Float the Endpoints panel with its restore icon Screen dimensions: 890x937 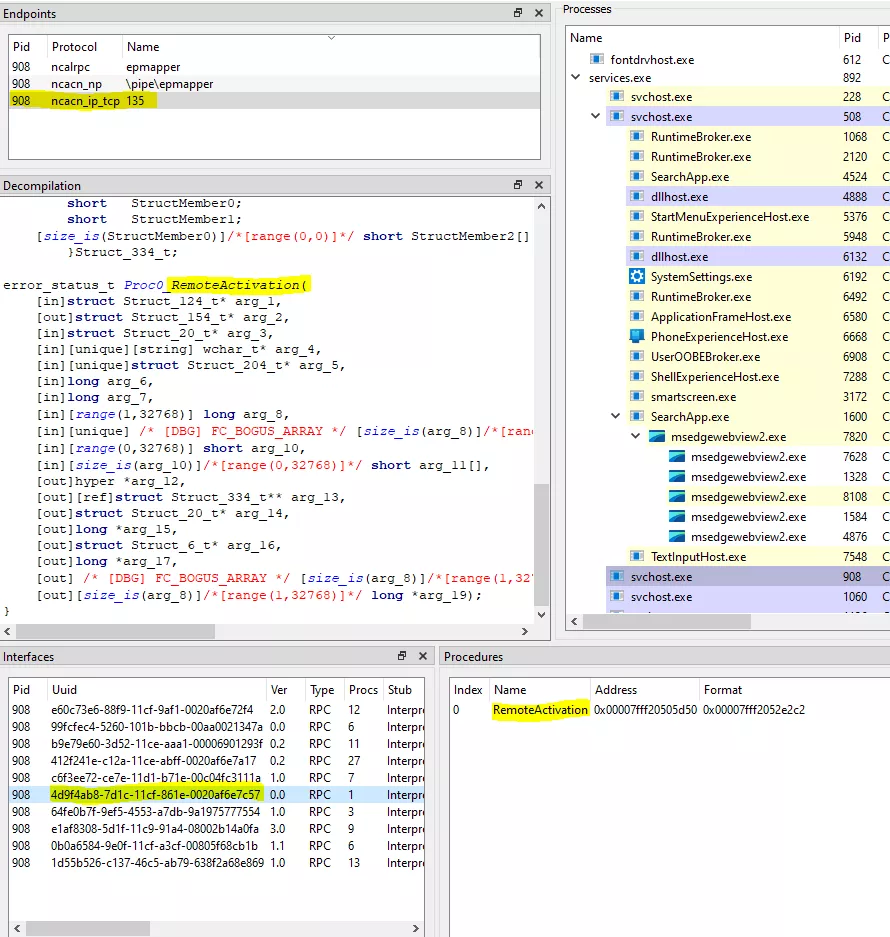point(518,13)
